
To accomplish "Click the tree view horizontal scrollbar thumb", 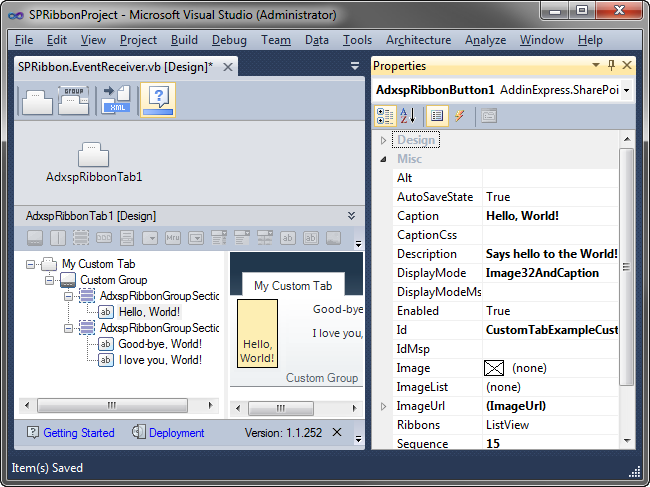I will [x=112, y=405].
